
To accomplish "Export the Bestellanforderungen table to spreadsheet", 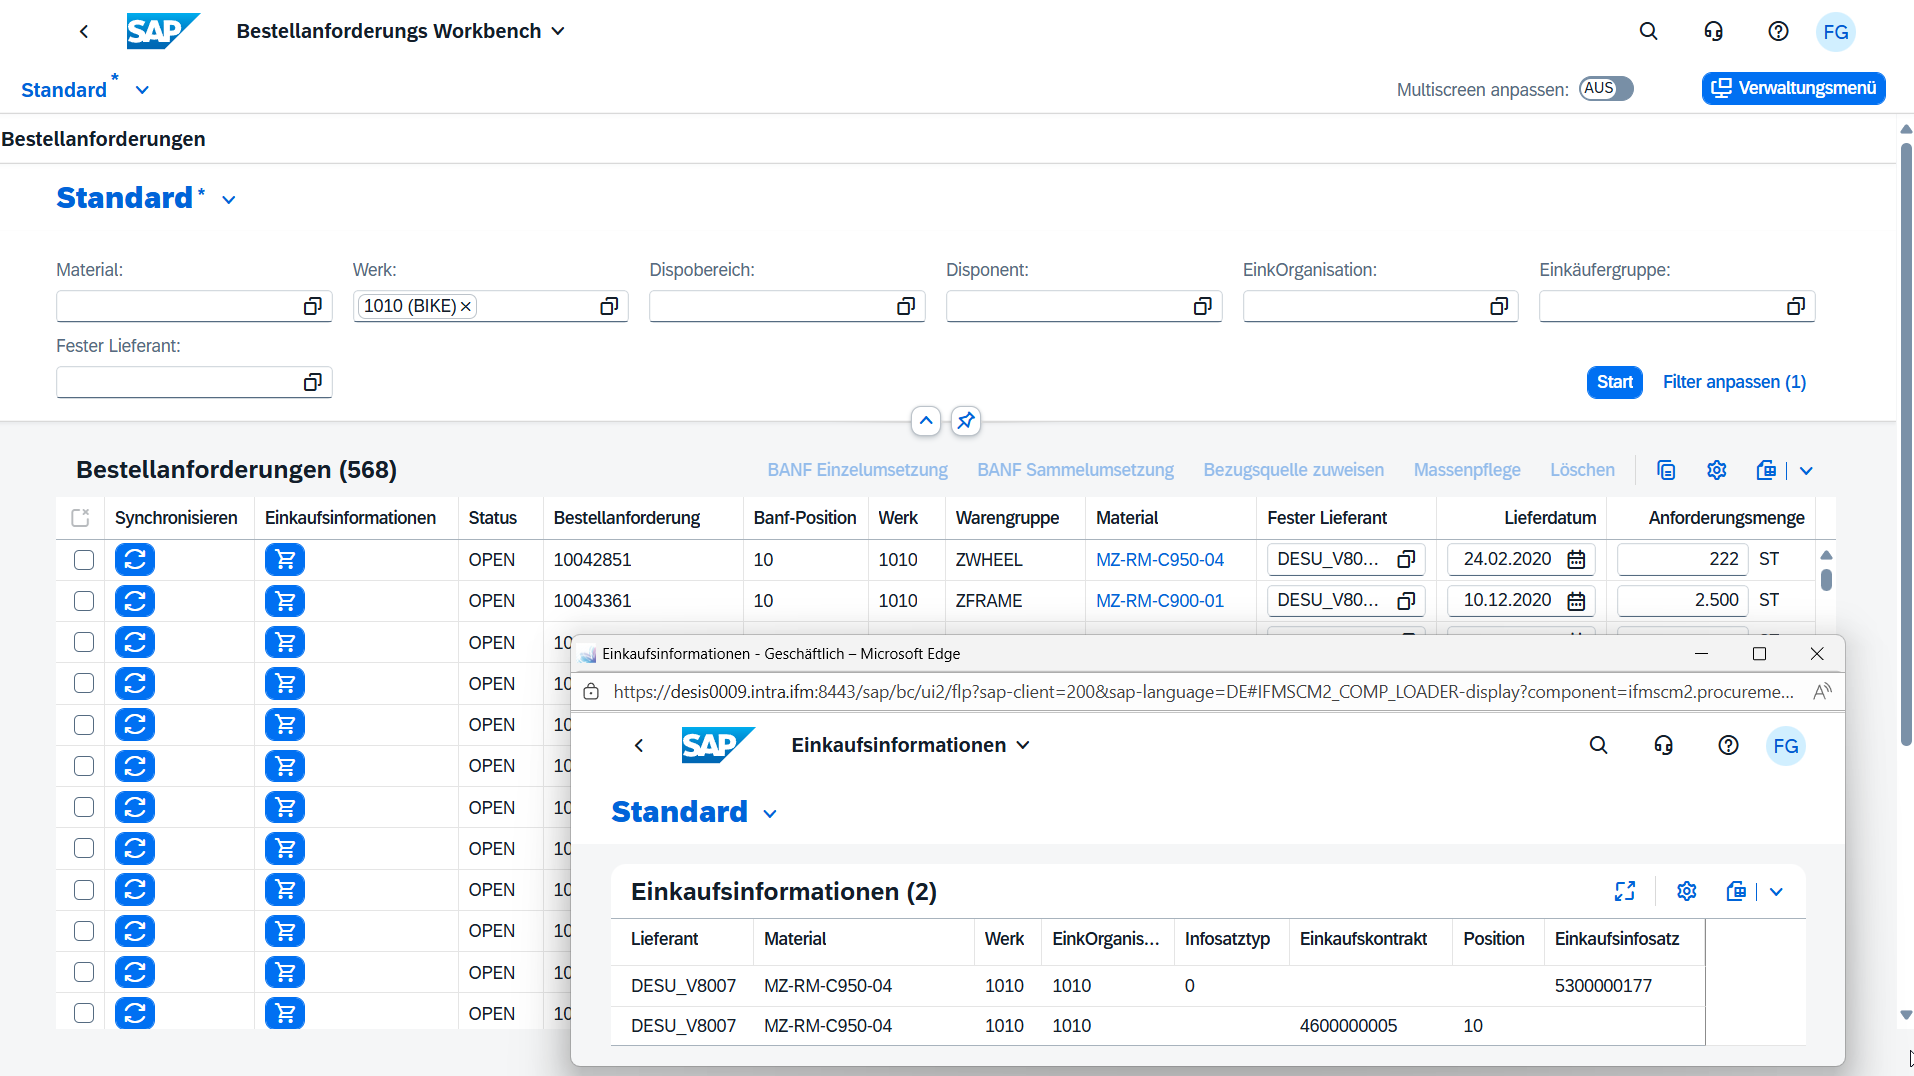I will coord(1767,470).
